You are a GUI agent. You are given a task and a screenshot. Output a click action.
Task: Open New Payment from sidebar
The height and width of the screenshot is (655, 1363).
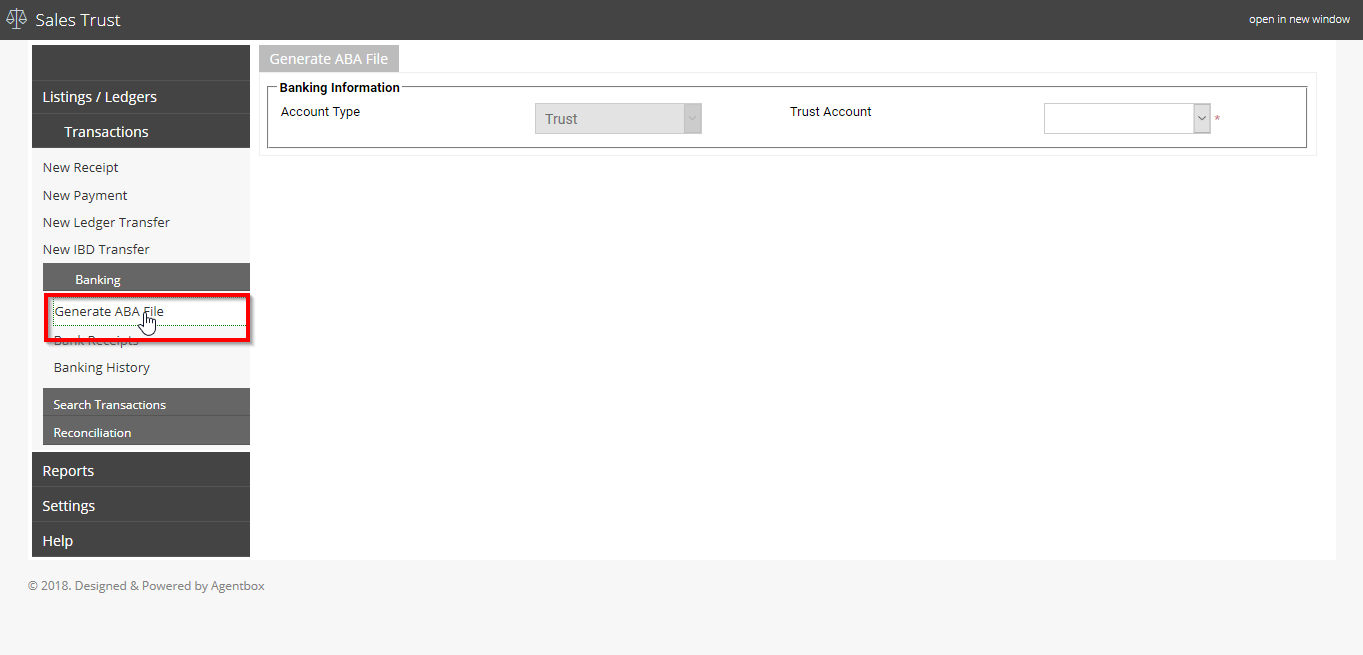tap(85, 195)
